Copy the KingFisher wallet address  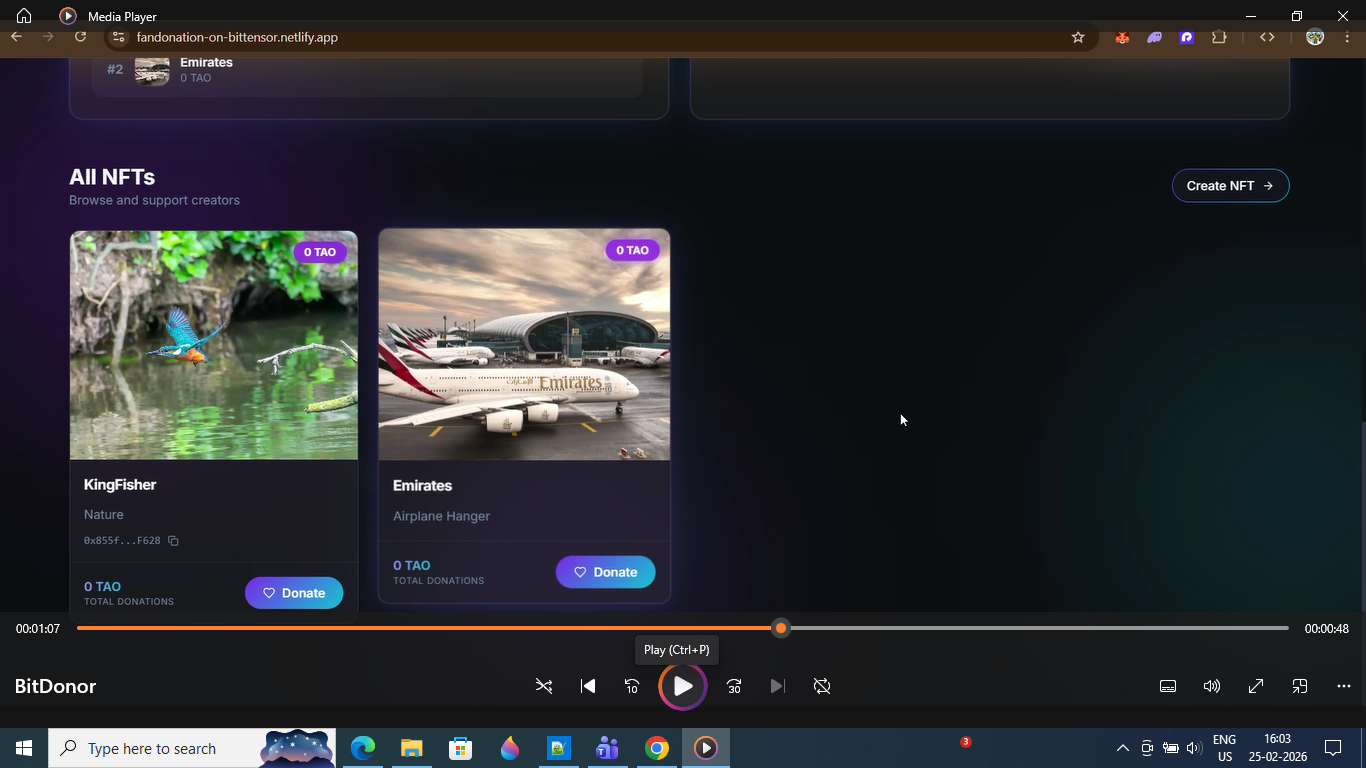[173, 541]
